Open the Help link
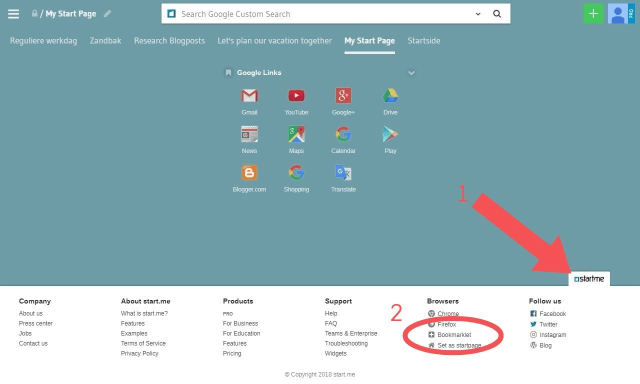 tap(331, 313)
